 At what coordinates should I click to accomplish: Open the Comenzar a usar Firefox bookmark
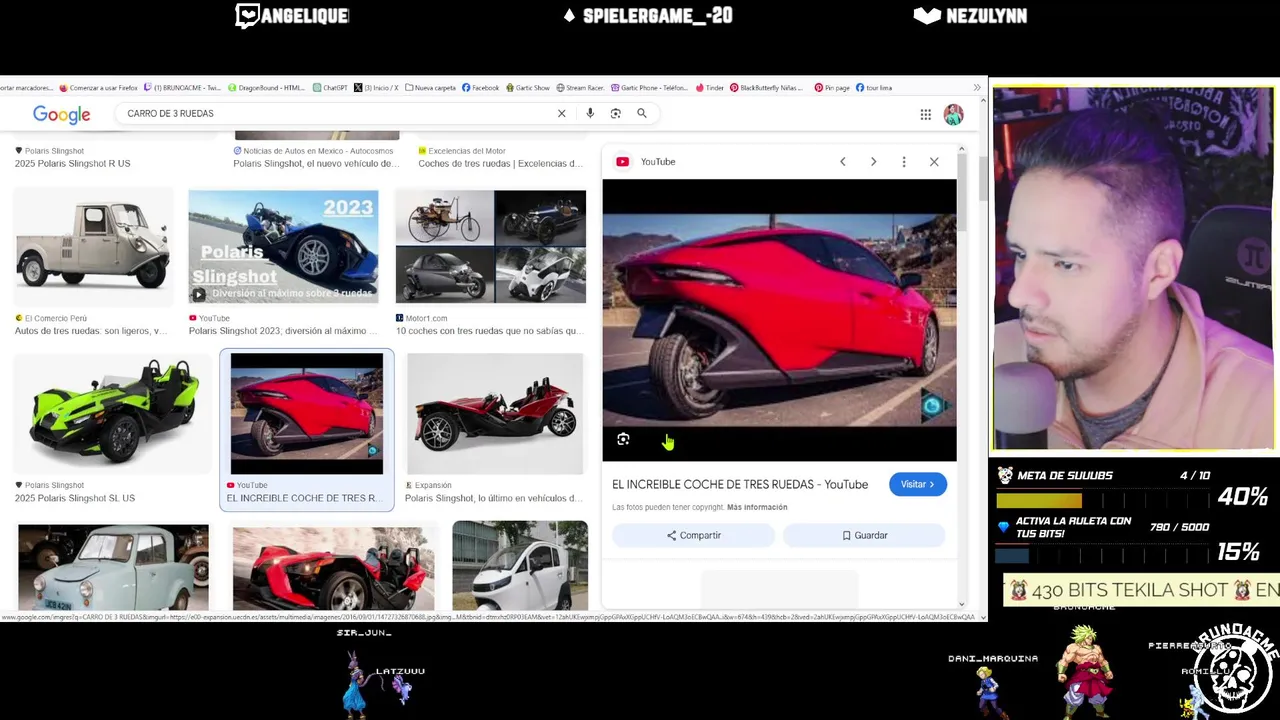click(98, 88)
